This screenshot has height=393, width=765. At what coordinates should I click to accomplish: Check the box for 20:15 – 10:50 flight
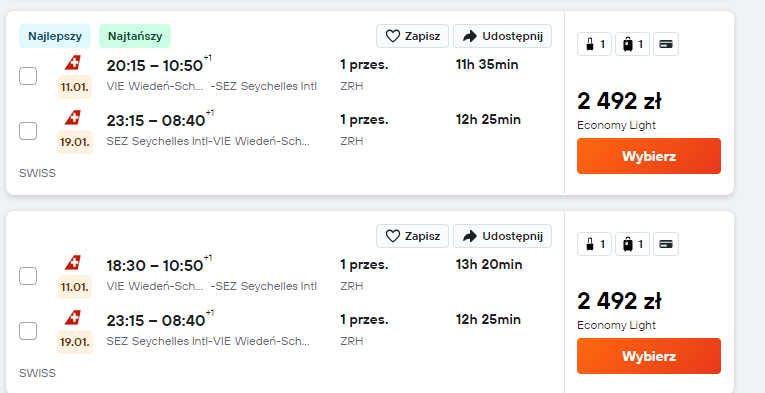(x=28, y=76)
